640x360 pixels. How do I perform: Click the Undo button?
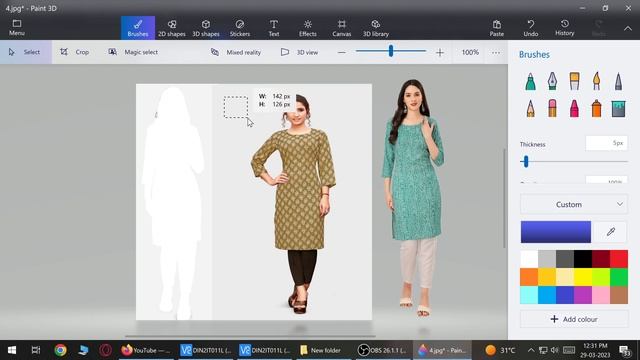click(x=531, y=28)
